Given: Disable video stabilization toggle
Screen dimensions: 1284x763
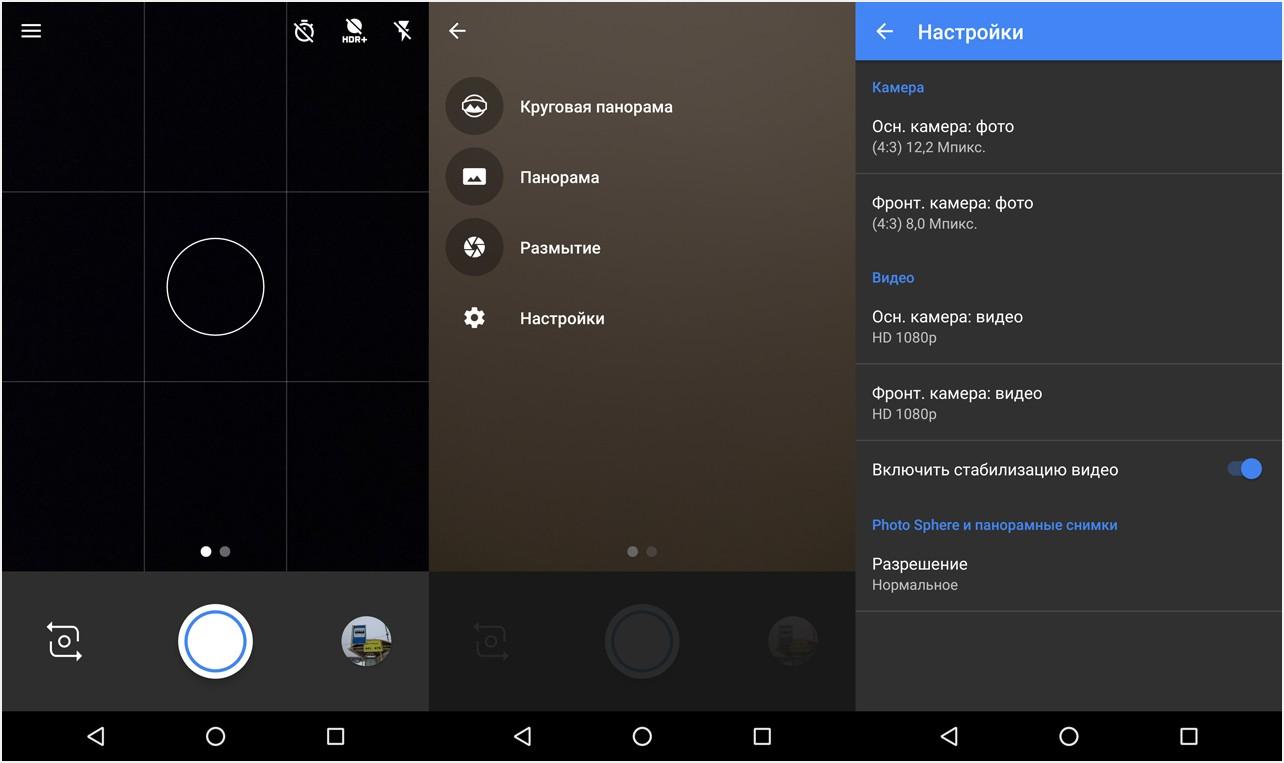Looking at the screenshot, I should point(1243,468).
